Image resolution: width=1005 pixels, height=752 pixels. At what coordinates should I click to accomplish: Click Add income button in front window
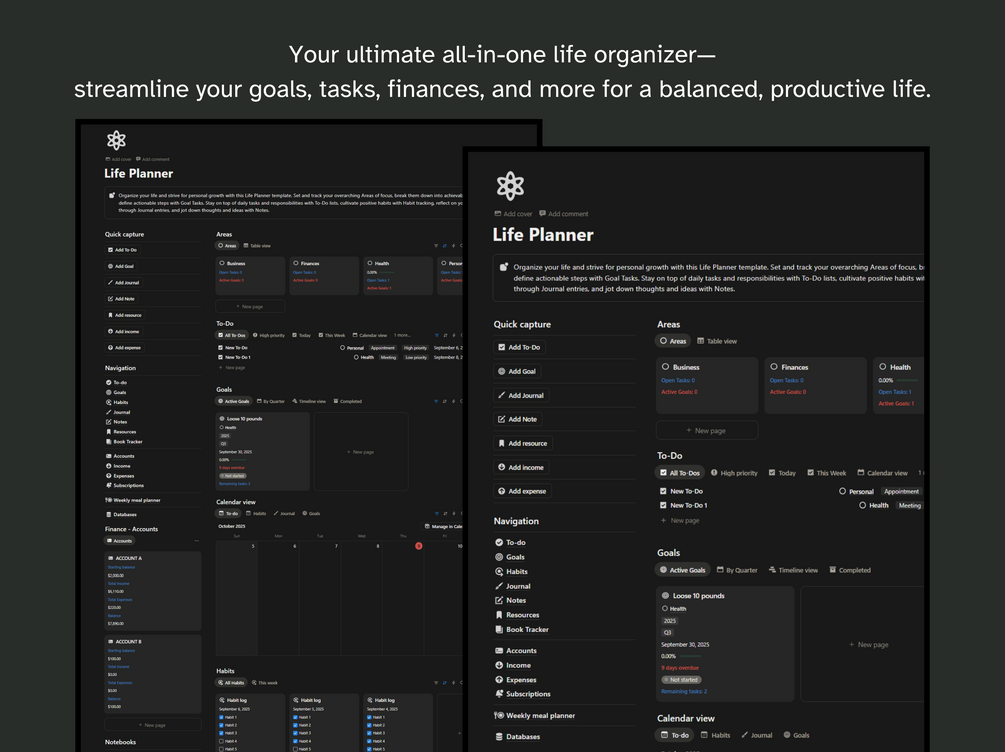(520, 467)
